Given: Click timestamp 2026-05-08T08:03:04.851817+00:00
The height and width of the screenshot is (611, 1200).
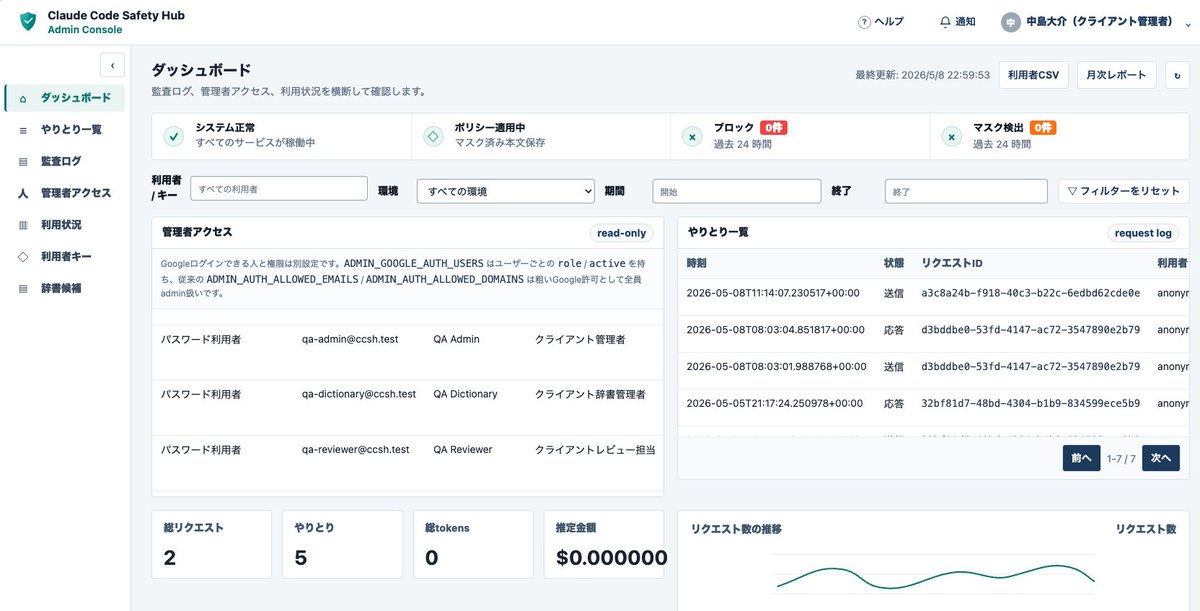Looking at the screenshot, I should pyautogui.click(x=775, y=330).
